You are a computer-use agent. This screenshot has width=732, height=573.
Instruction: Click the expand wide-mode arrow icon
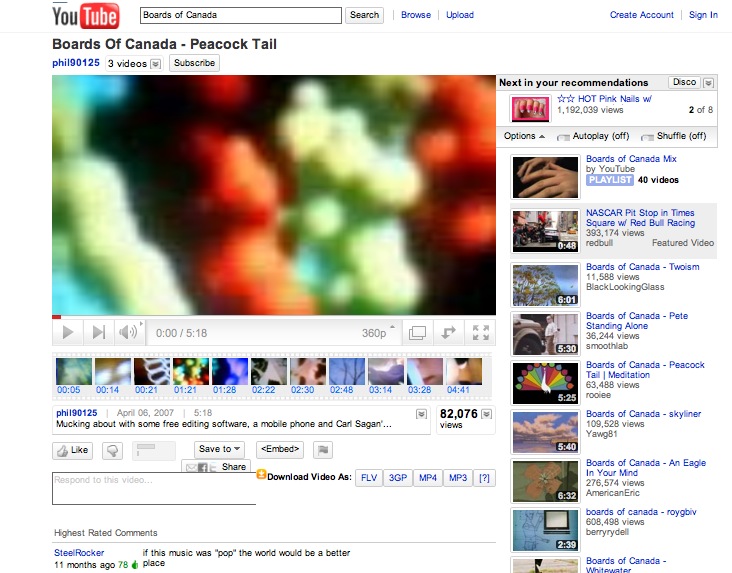(x=449, y=333)
